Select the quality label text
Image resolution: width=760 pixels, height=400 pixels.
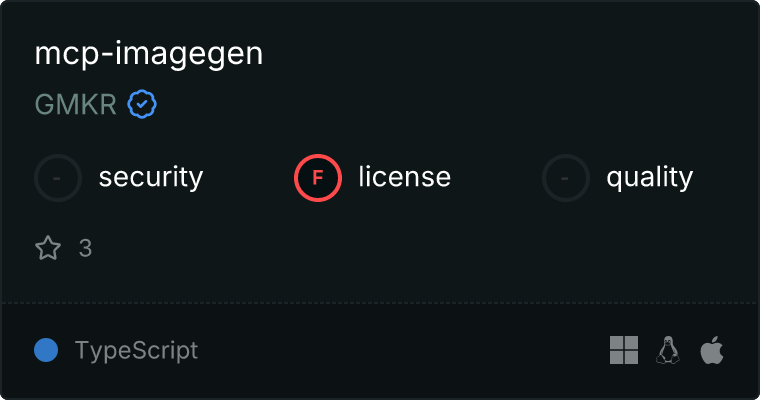pos(649,178)
